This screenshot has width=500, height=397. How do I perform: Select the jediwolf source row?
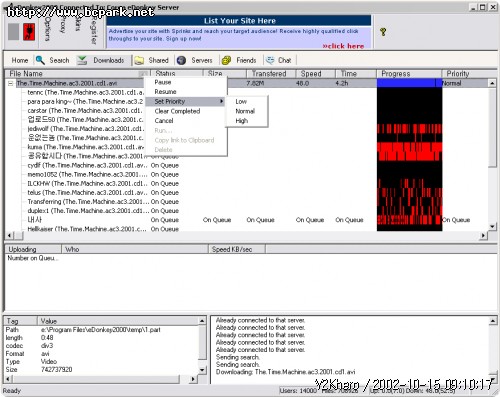[85, 129]
